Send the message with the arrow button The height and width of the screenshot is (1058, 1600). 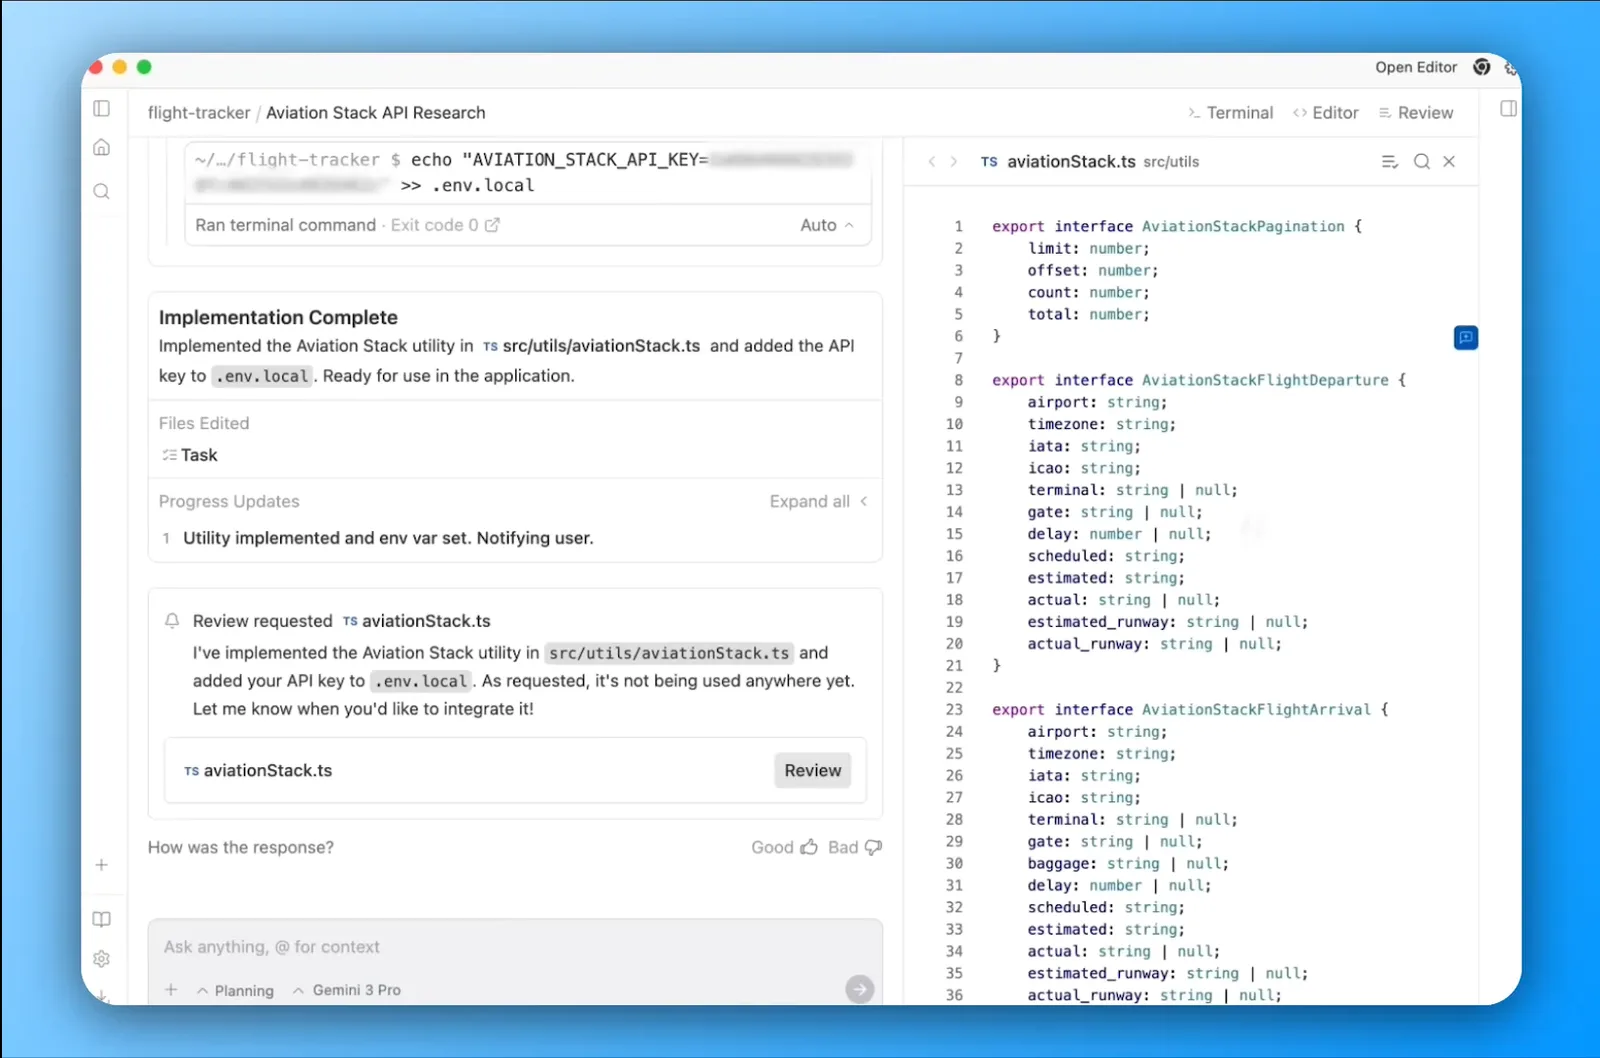(x=860, y=990)
